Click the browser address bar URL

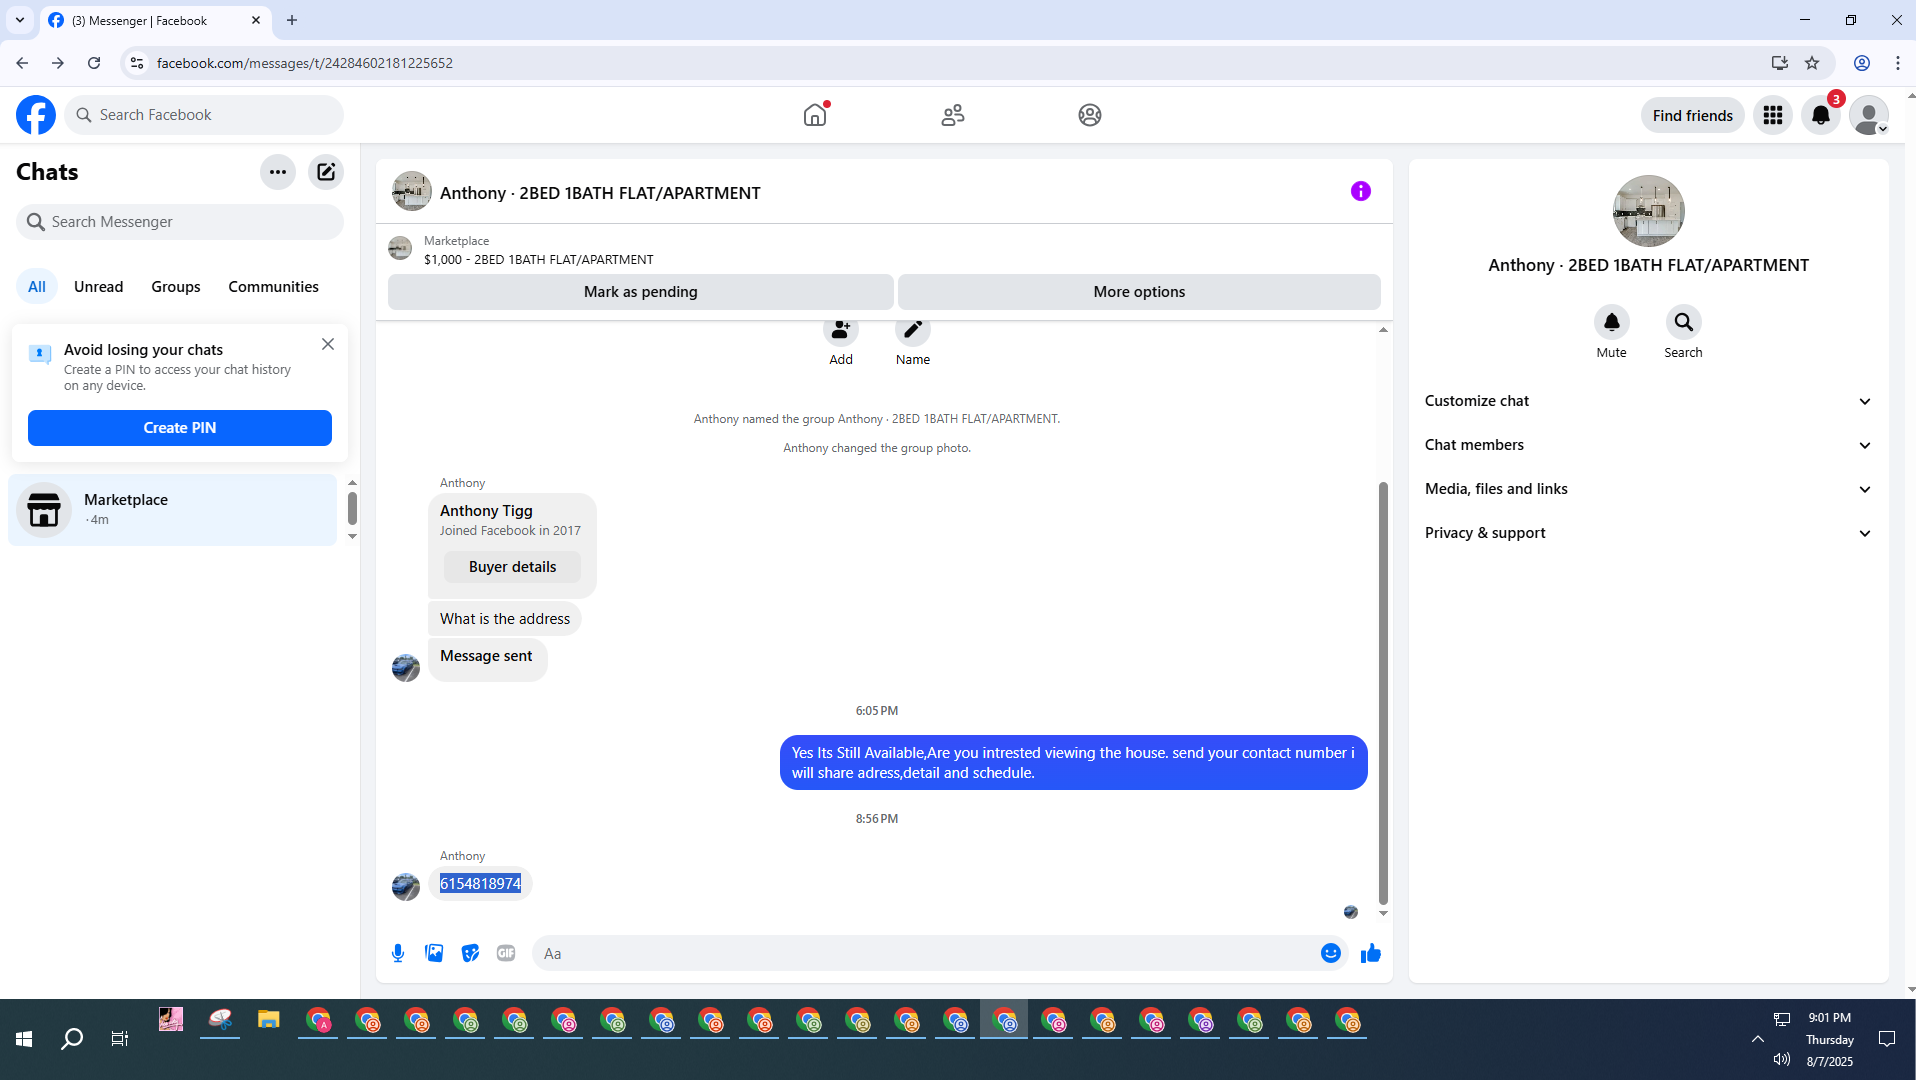pyautogui.click(x=305, y=63)
